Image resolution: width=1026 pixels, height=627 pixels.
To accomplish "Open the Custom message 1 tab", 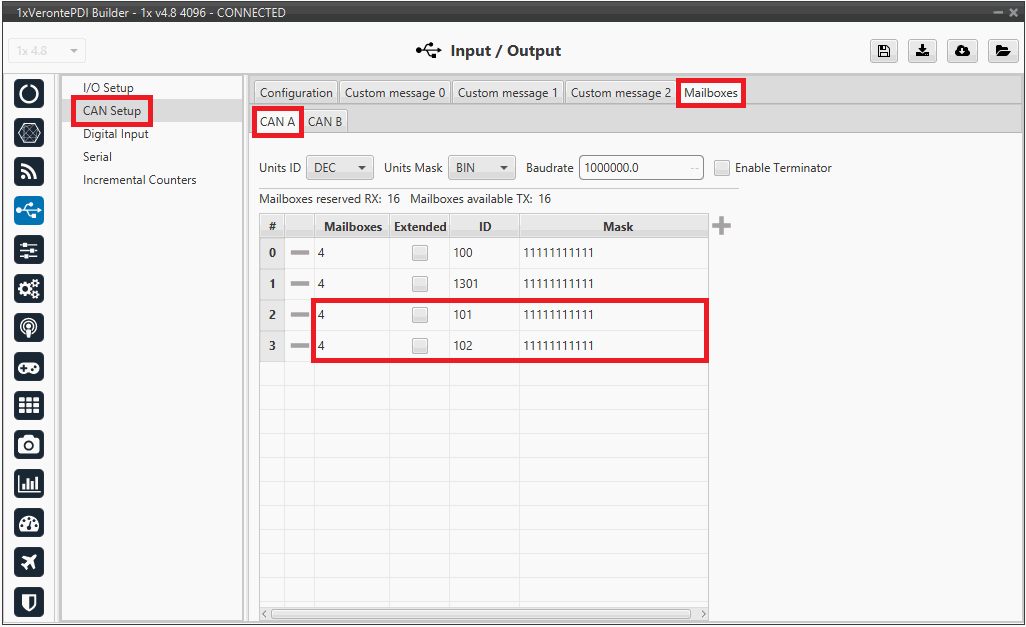I will (507, 93).
